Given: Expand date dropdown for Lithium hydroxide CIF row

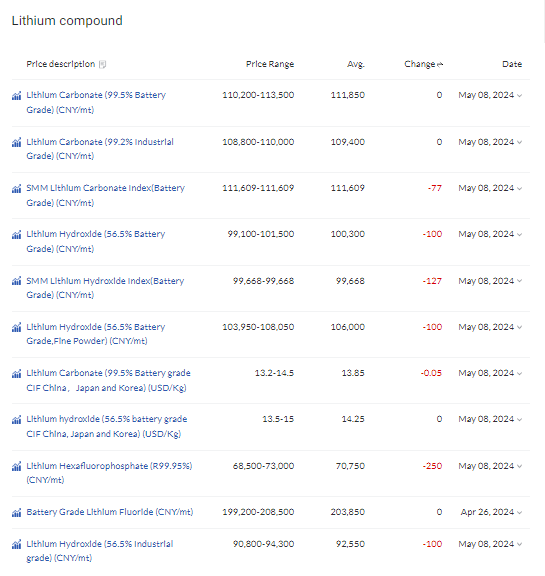Looking at the screenshot, I should (x=519, y=420).
